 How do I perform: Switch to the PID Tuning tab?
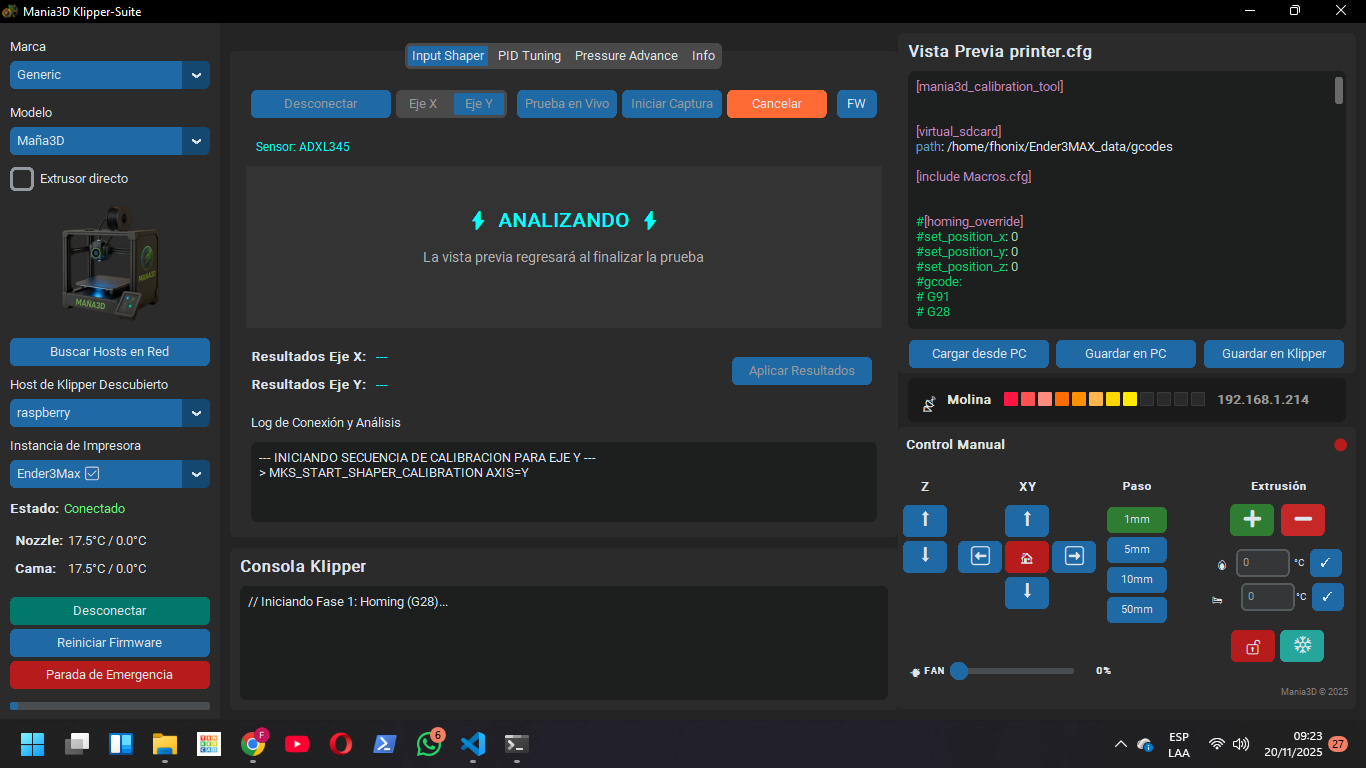[529, 56]
